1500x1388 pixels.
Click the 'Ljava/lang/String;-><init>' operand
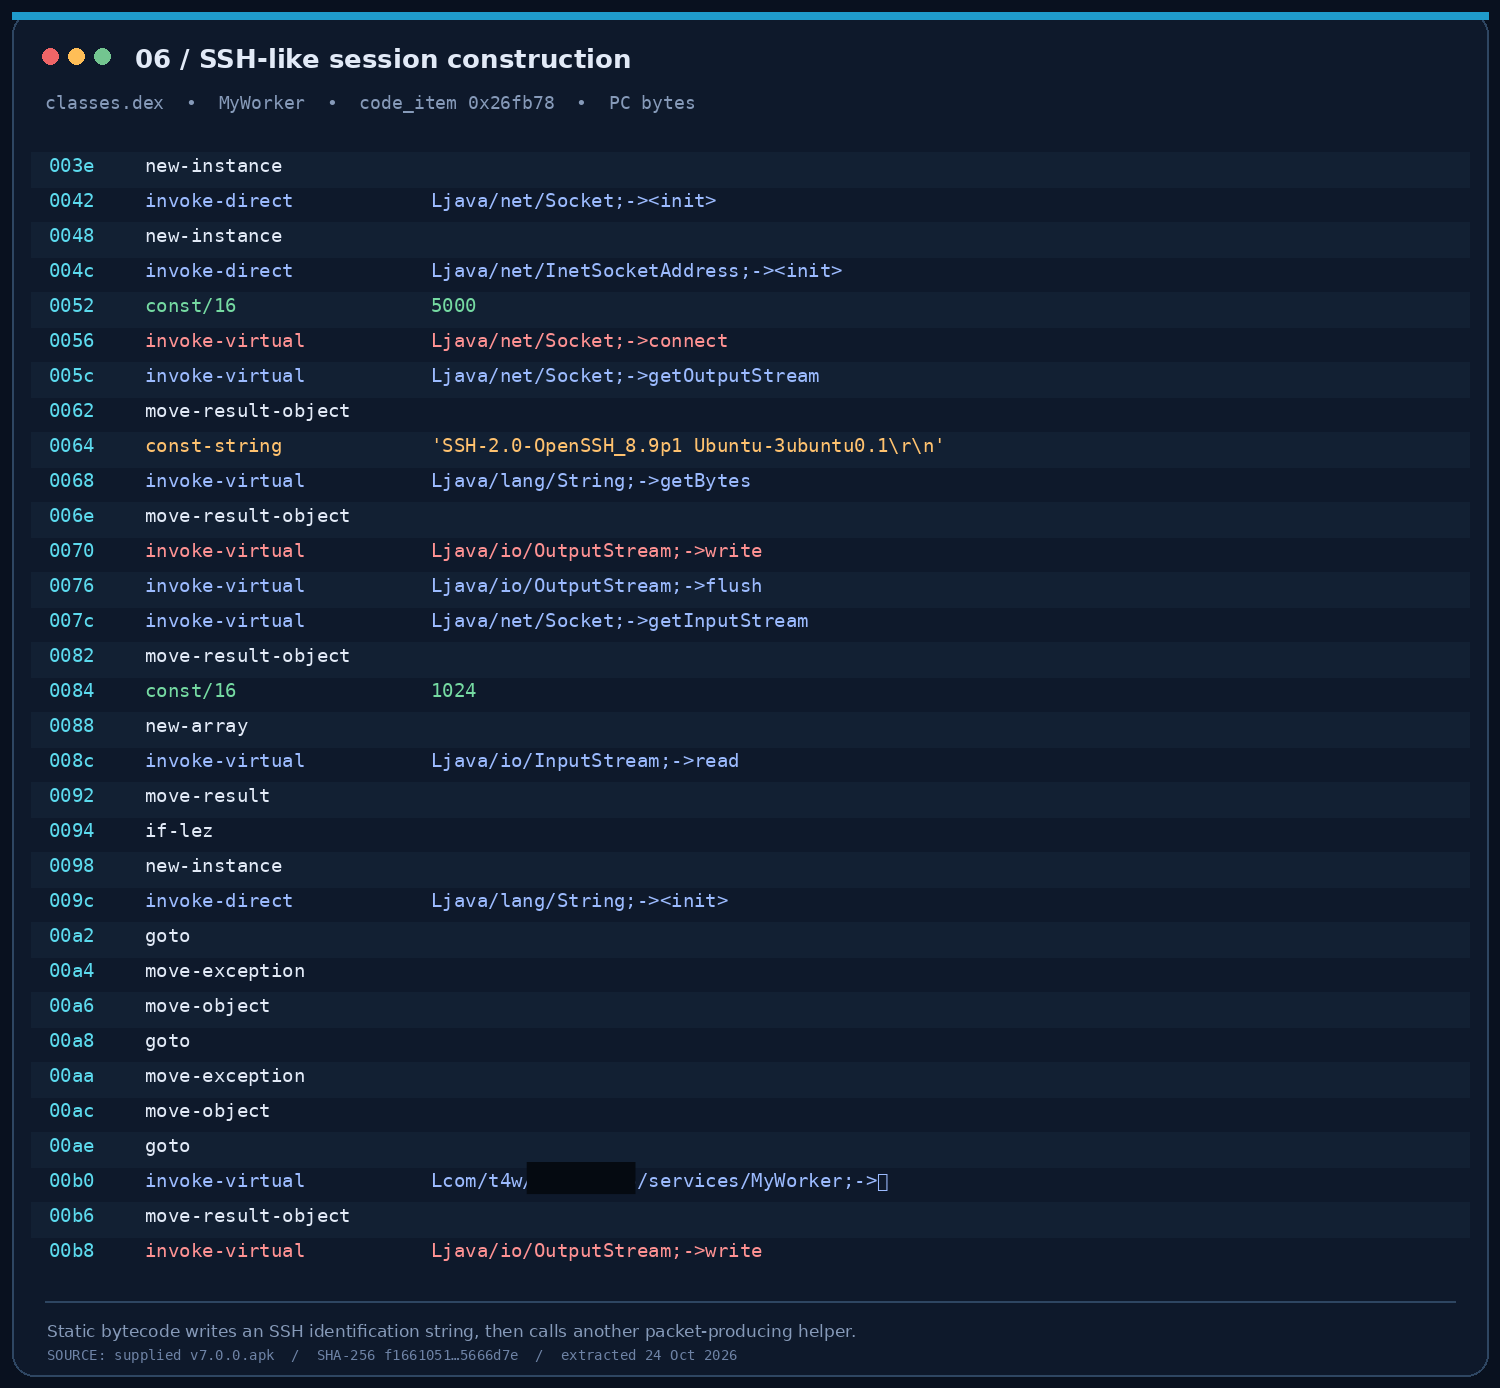pos(580,901)
